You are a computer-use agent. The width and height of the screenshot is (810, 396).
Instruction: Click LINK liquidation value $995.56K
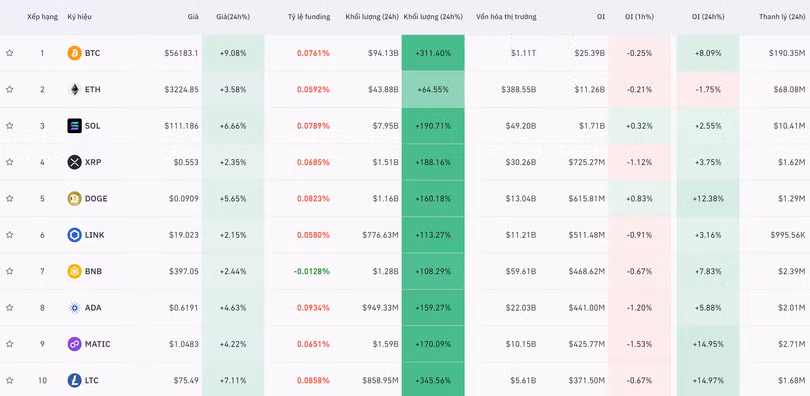tap(787, 235)
